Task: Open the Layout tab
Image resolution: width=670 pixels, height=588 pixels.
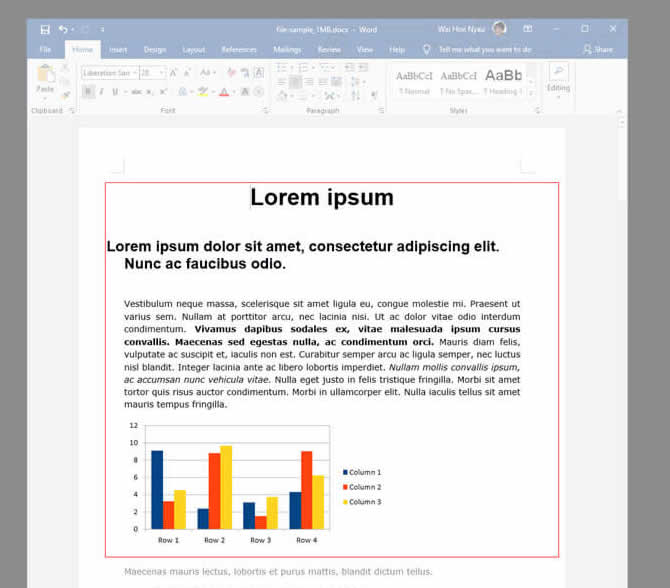Action: pos(194,50)
